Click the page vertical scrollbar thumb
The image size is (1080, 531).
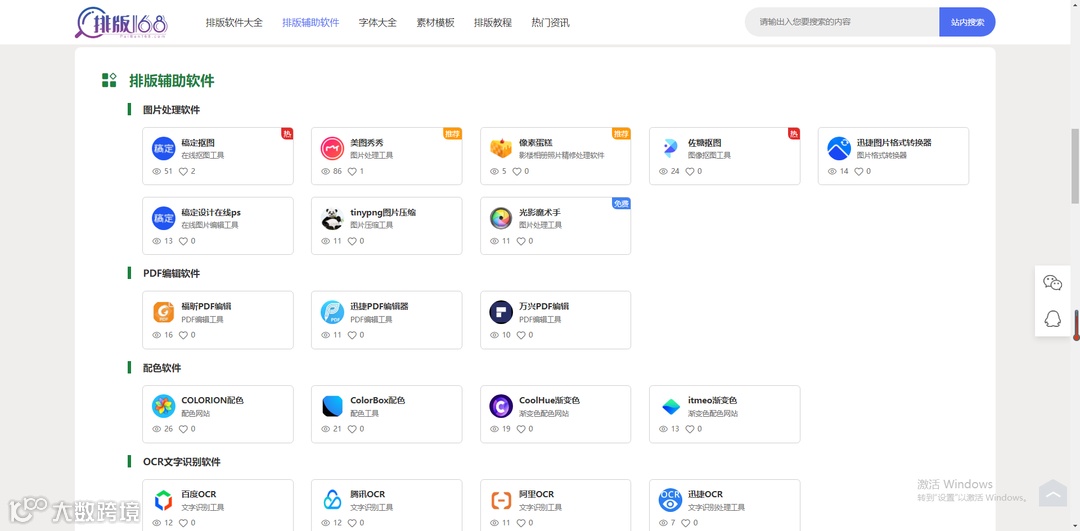click(1075, 166)
